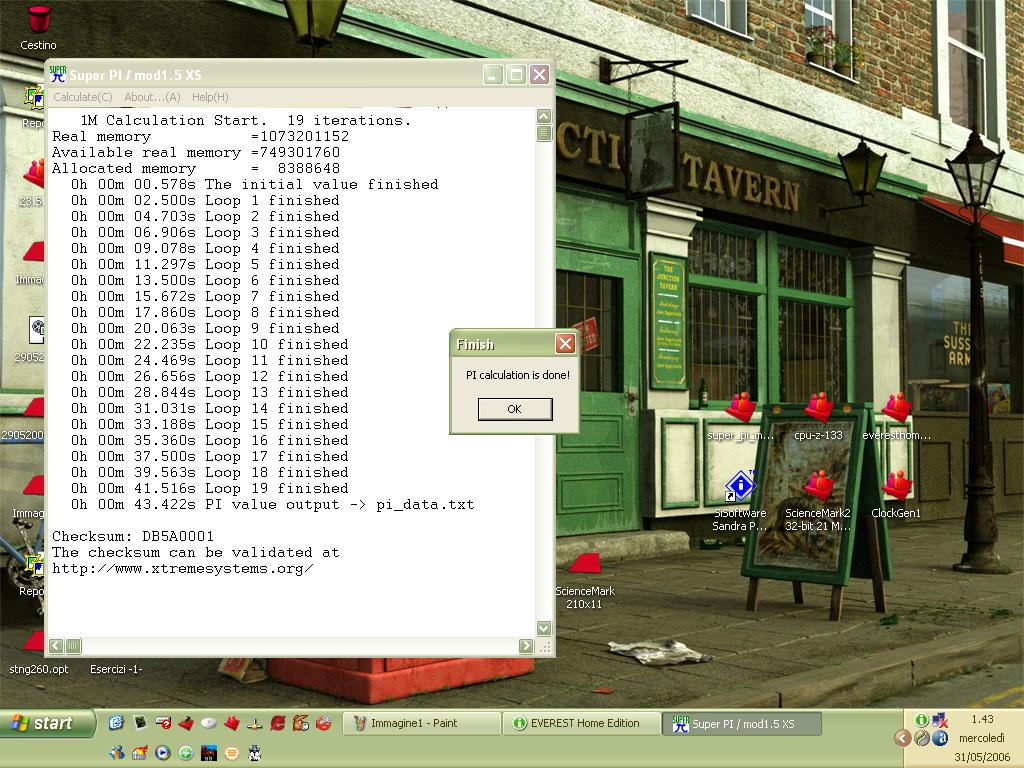This screenshot has height=768, width=1024.
Task: Select the Esercizi -1- desktop label
Action: point(116,669)
